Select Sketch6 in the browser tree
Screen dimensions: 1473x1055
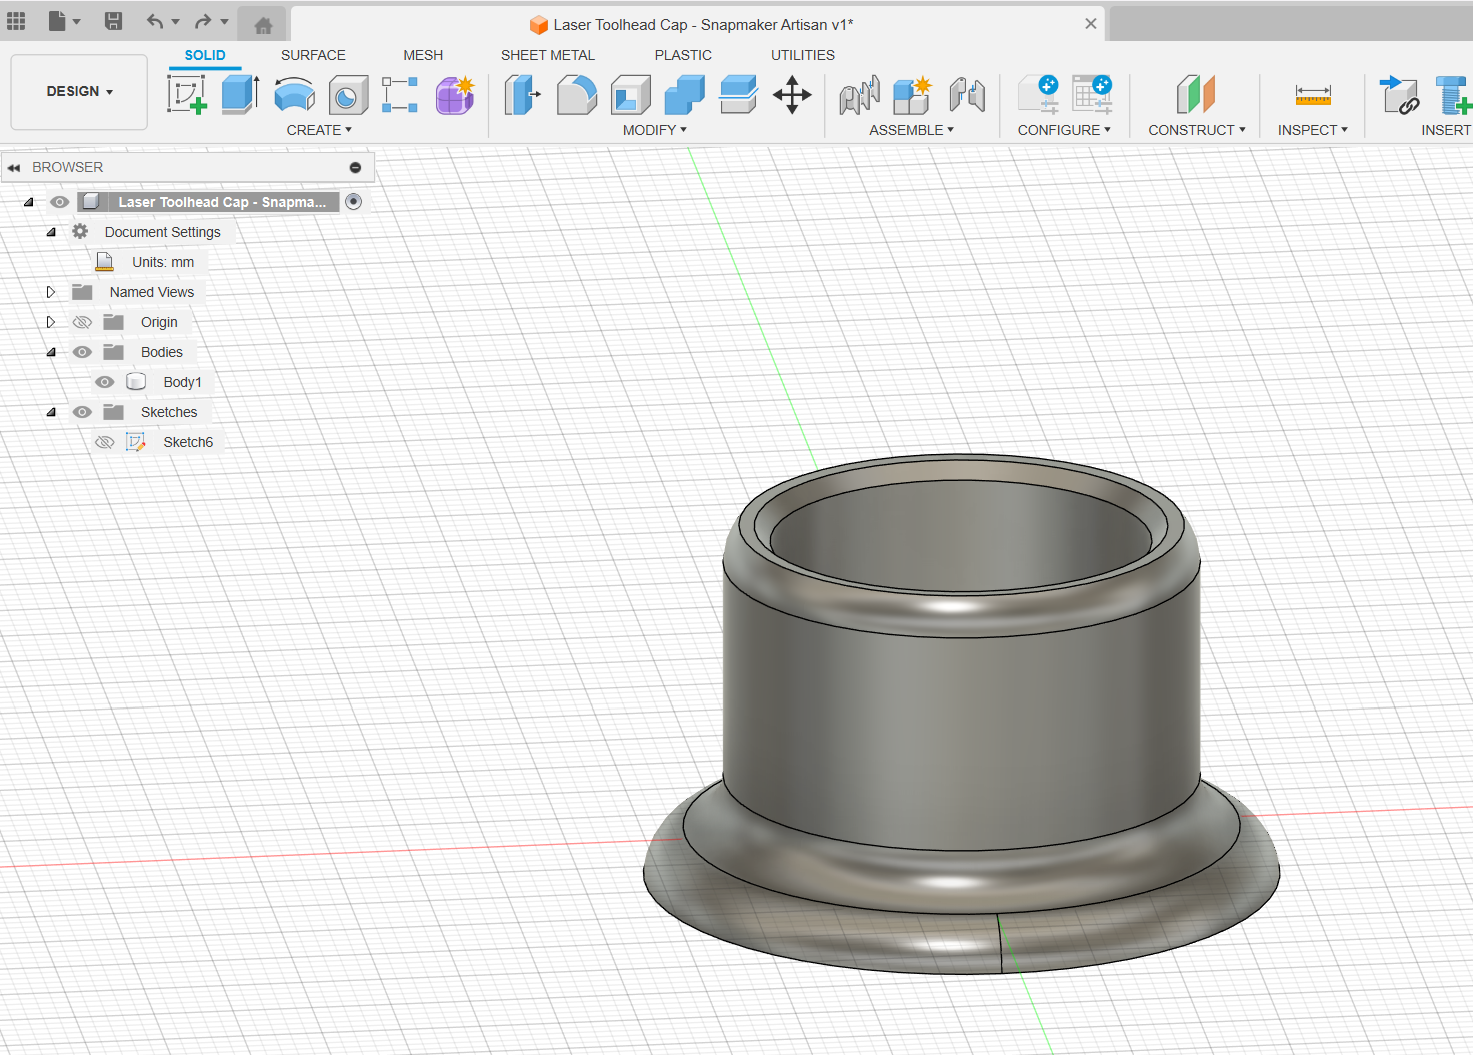188,442
